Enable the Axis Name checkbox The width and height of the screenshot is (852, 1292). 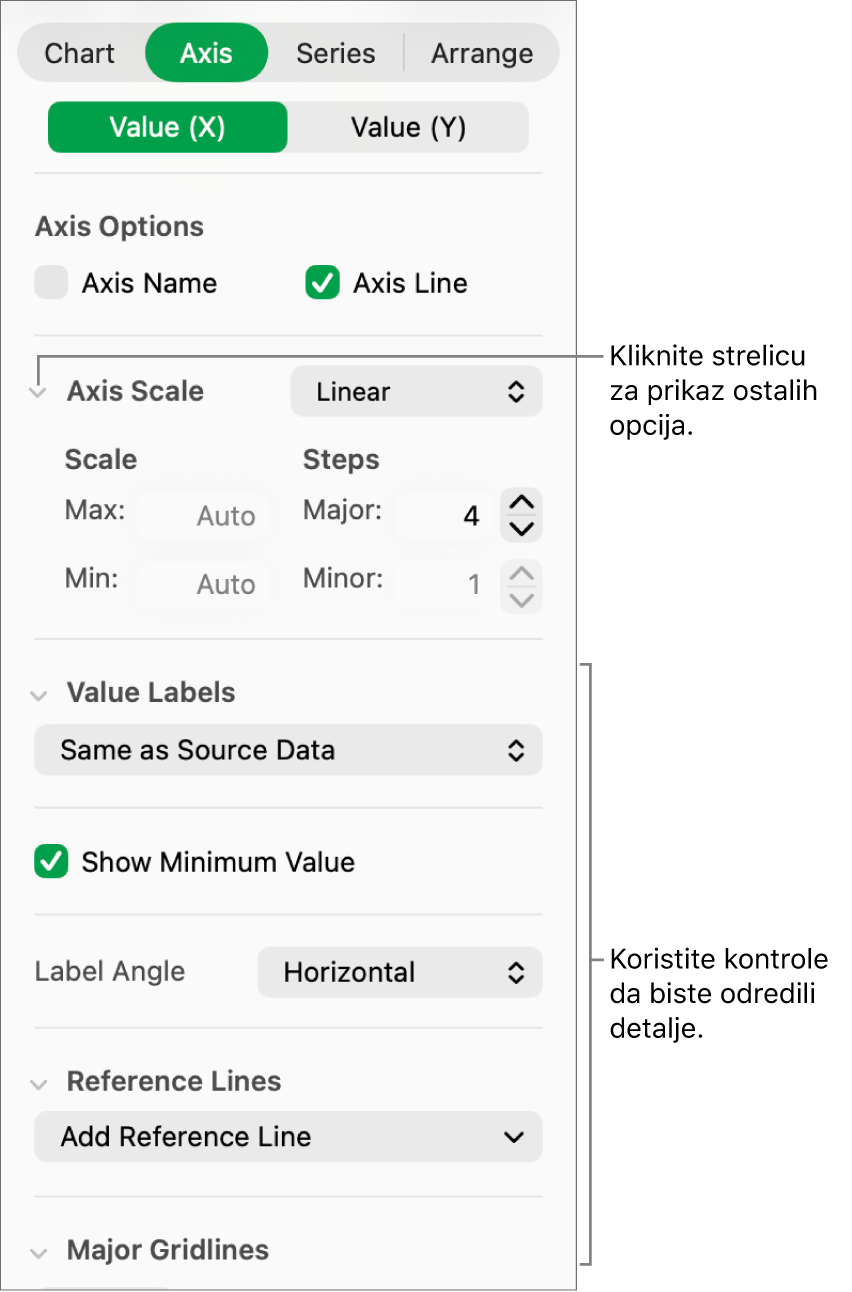point(50,284)
